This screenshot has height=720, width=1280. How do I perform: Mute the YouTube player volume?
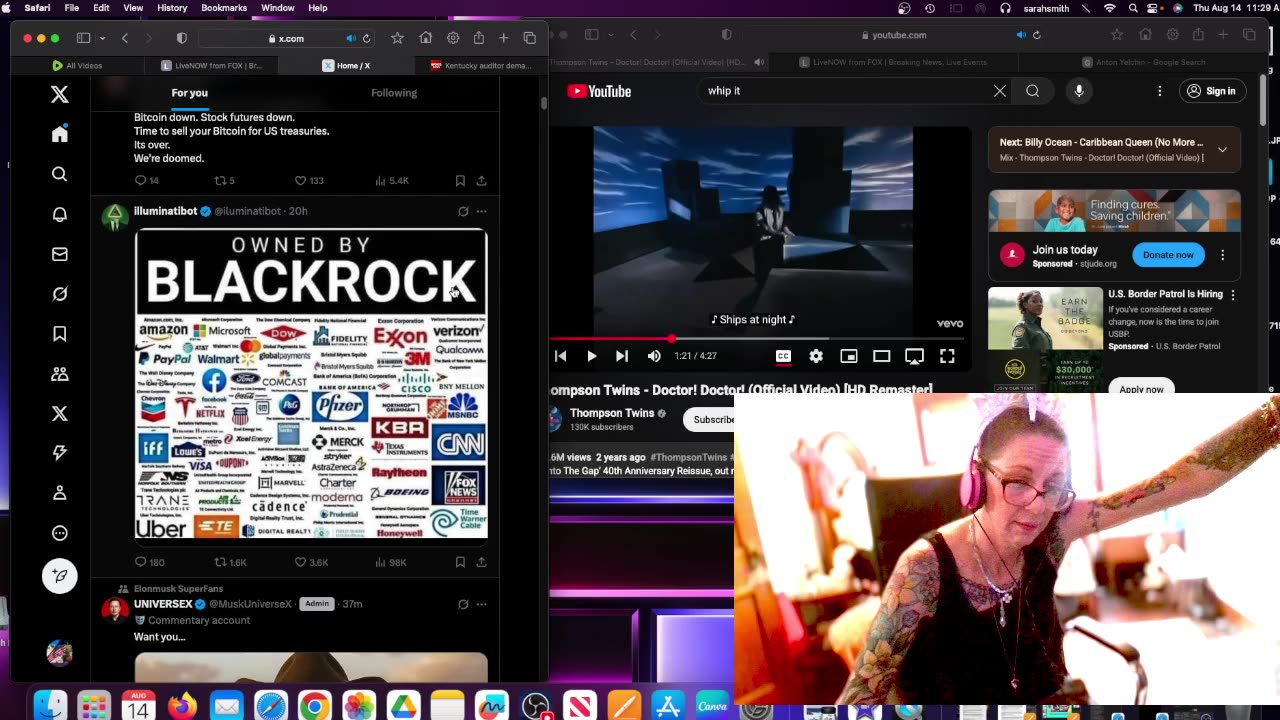coord(654,356)
